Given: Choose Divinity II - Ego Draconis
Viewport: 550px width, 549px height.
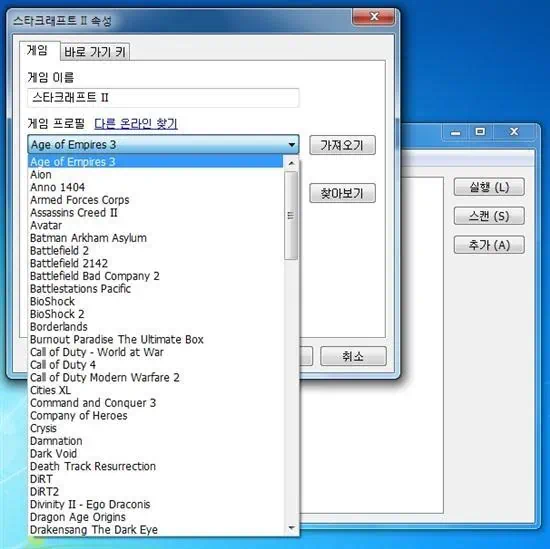Looking at the screenshot, I should [156, 504].
